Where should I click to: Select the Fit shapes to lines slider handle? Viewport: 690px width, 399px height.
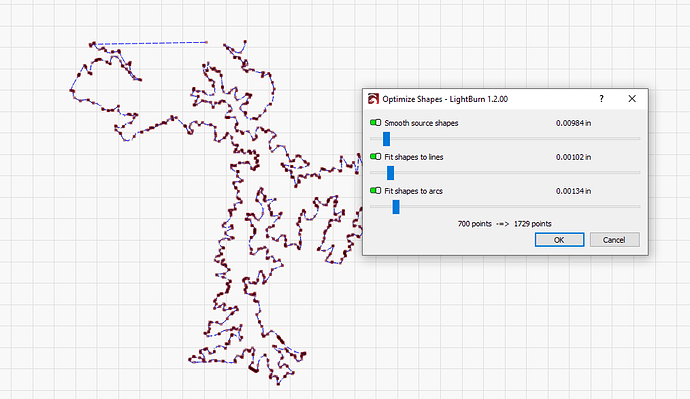coord(390,173)
